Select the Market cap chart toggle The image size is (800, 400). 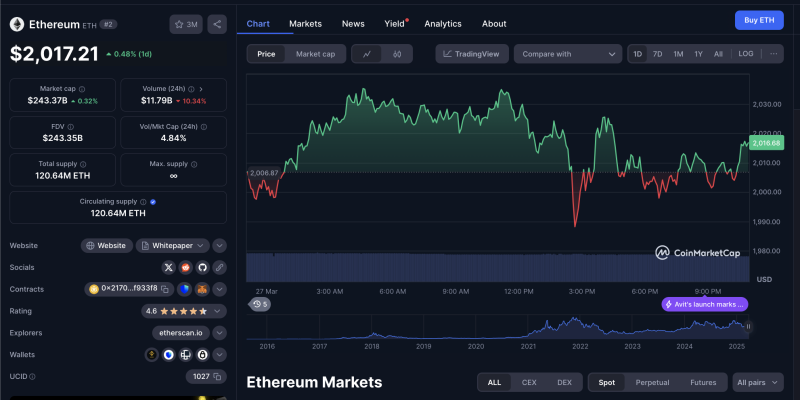pos(315,54)
